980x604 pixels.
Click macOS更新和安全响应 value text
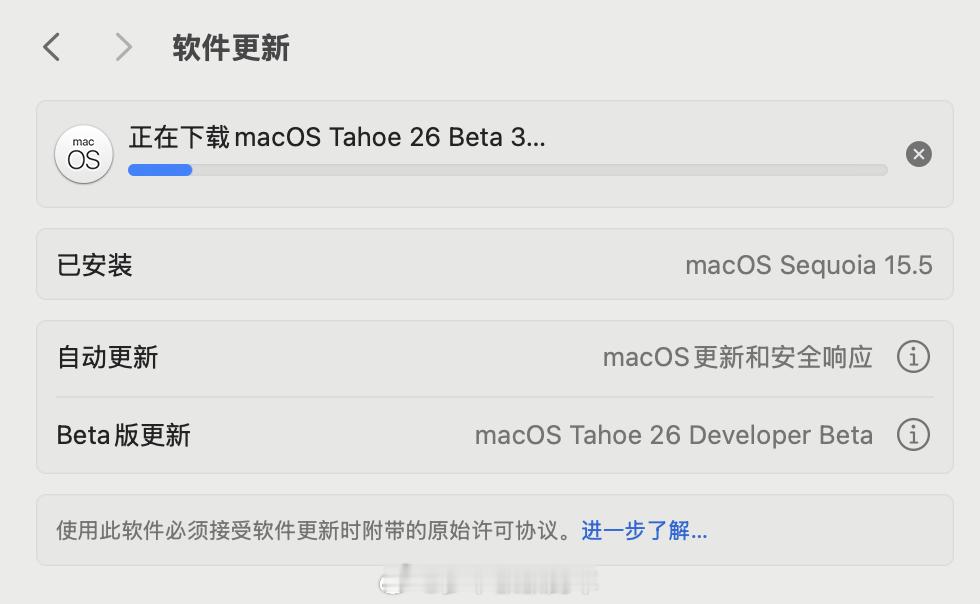coord(738,358)
